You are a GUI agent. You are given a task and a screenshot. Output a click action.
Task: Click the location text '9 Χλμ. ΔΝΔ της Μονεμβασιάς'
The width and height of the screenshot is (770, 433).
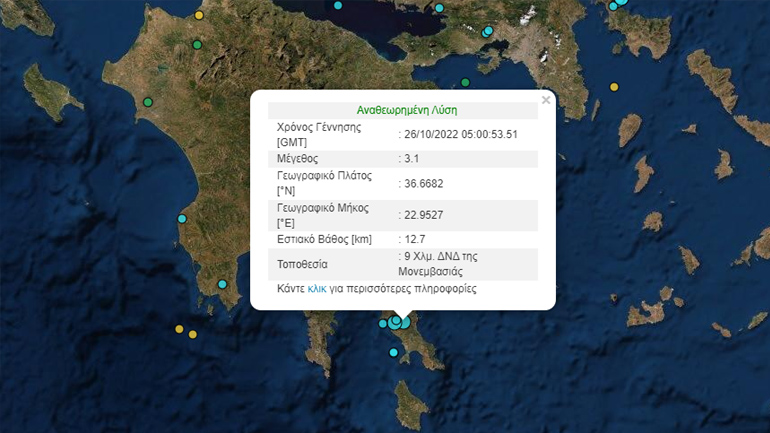pyautogui.click(x=438, y=264)
